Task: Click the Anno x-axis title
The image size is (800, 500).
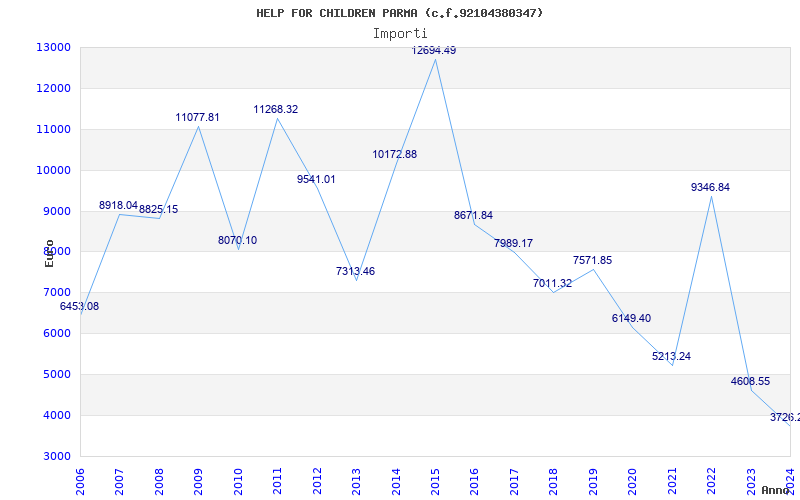Action: pyautogui.click(x=775, y=490)
